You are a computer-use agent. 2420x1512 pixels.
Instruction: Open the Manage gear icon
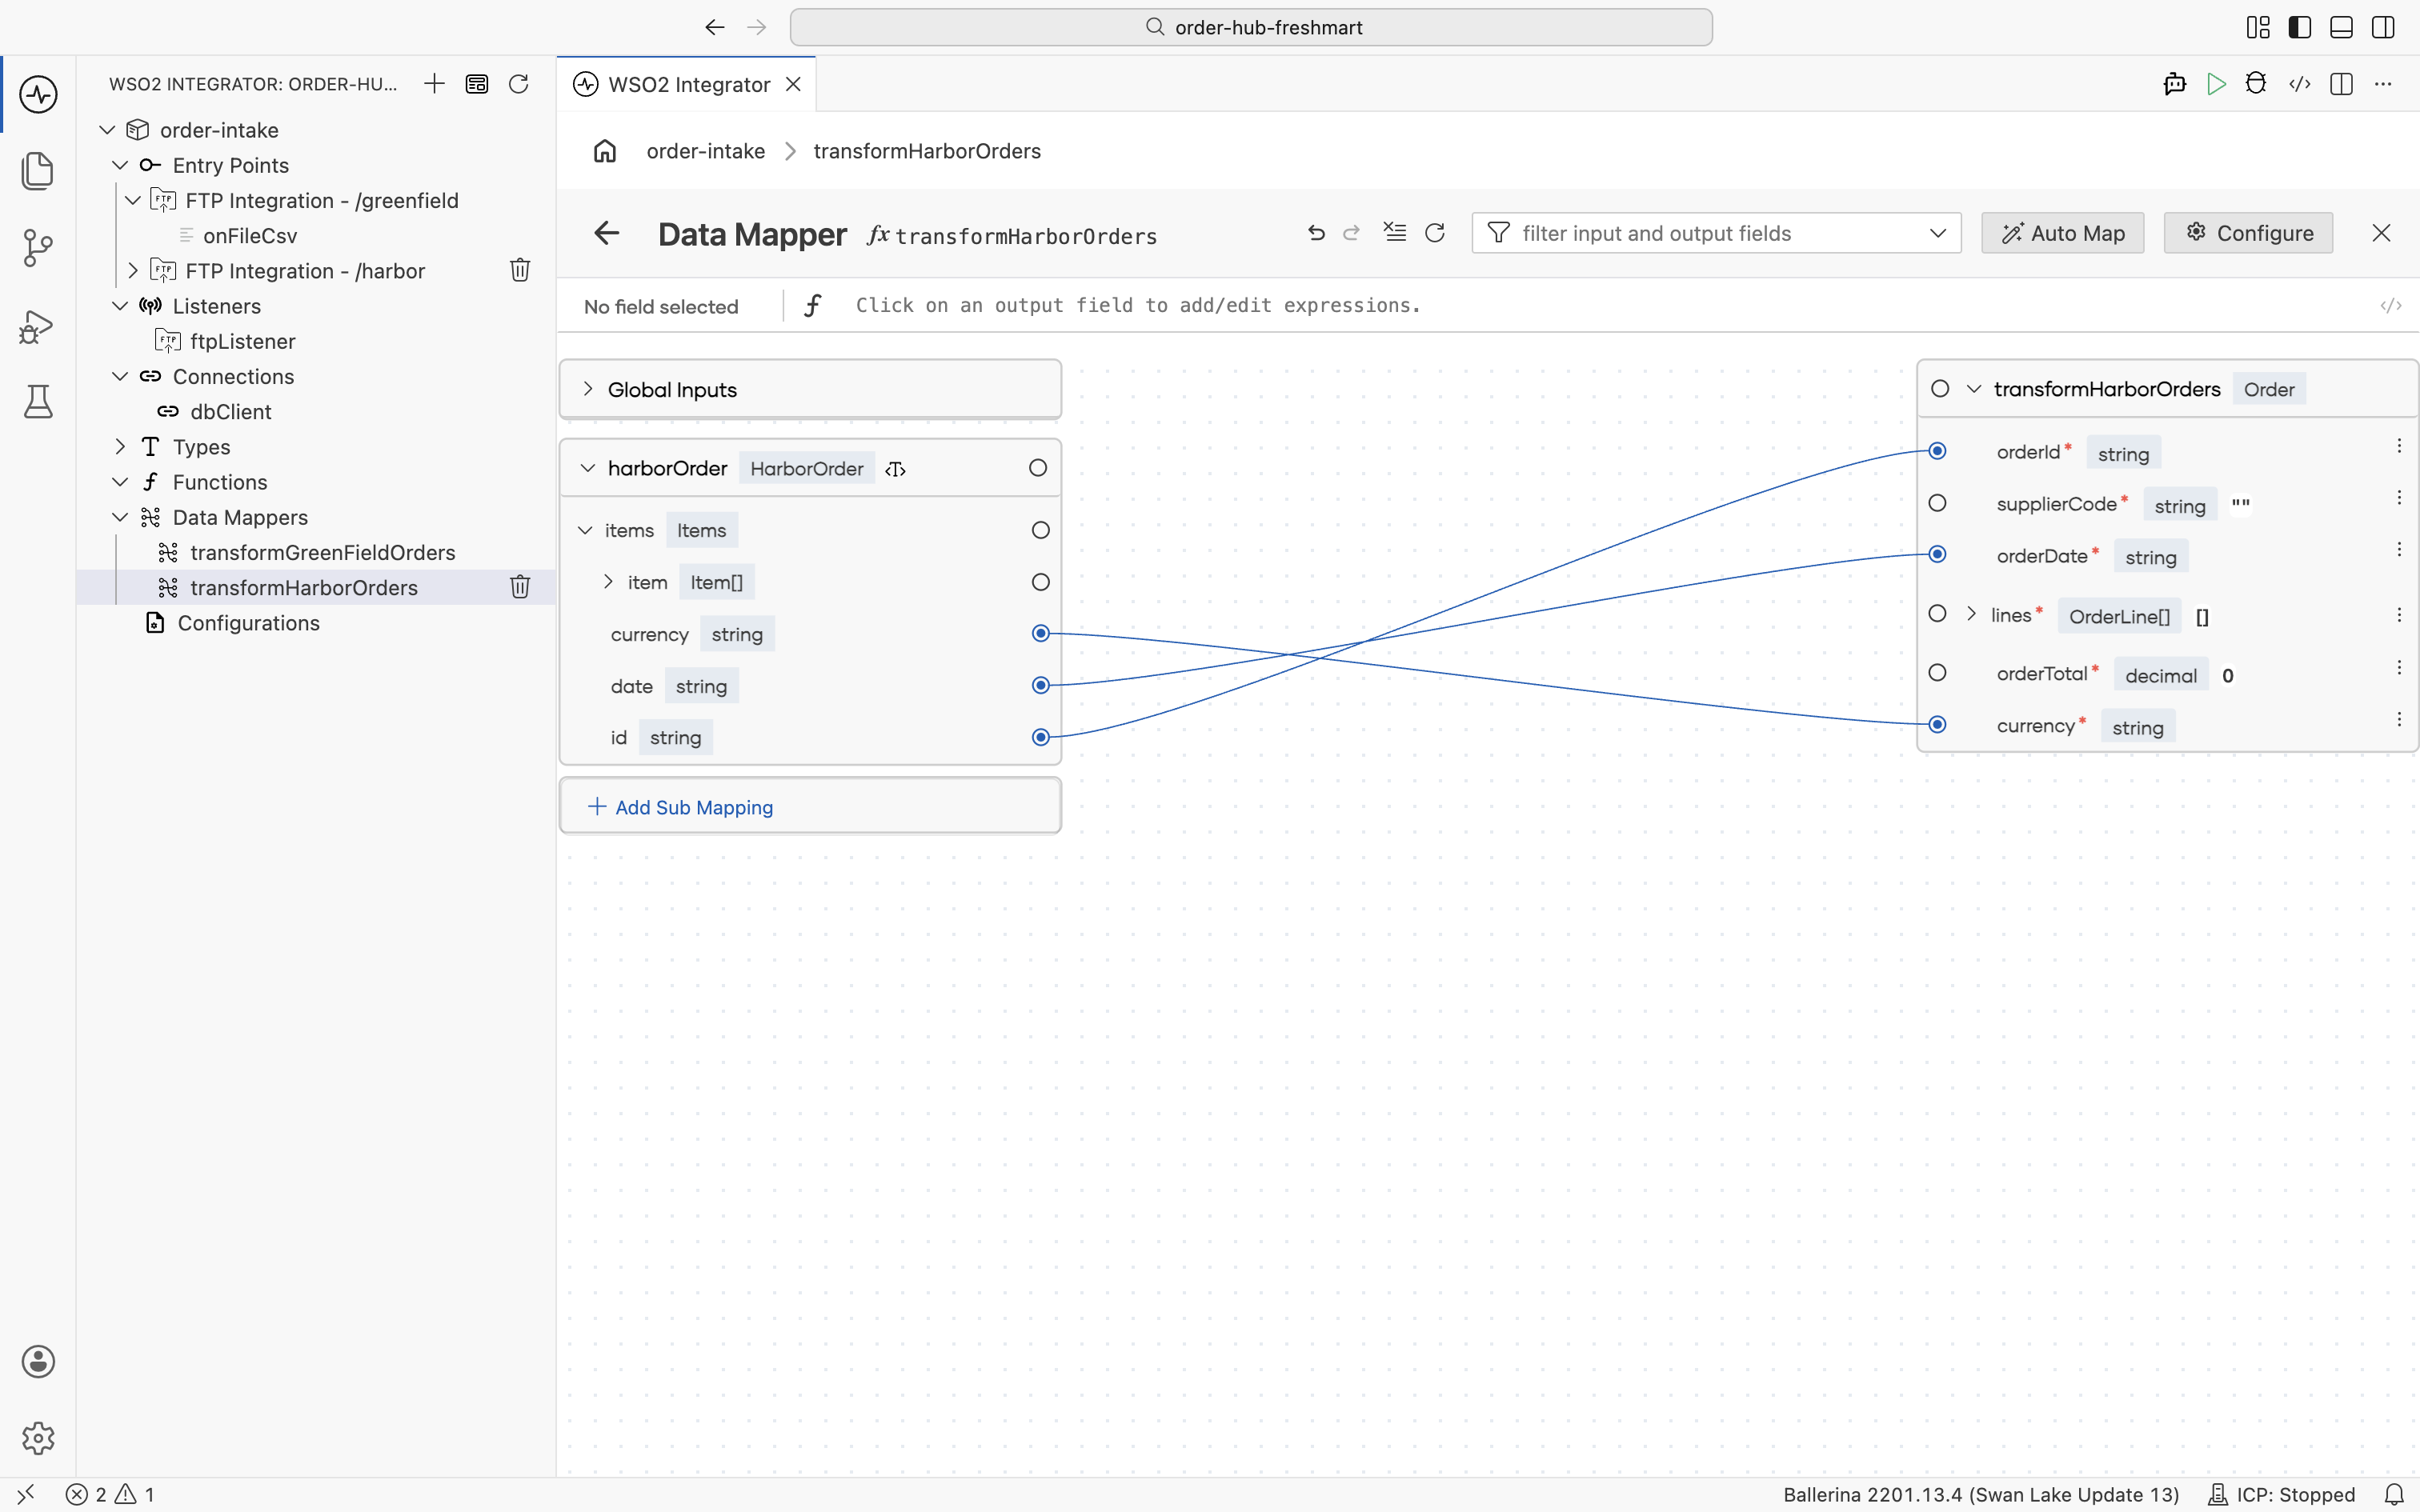[x=38, y=1439]
